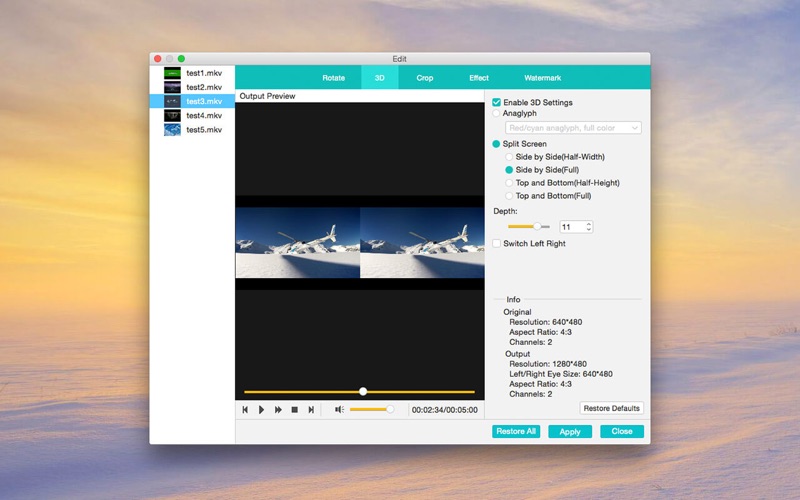
Task: Select test1.mkv thumbnail
Action: pyautogui.click(x=172, y=73)
